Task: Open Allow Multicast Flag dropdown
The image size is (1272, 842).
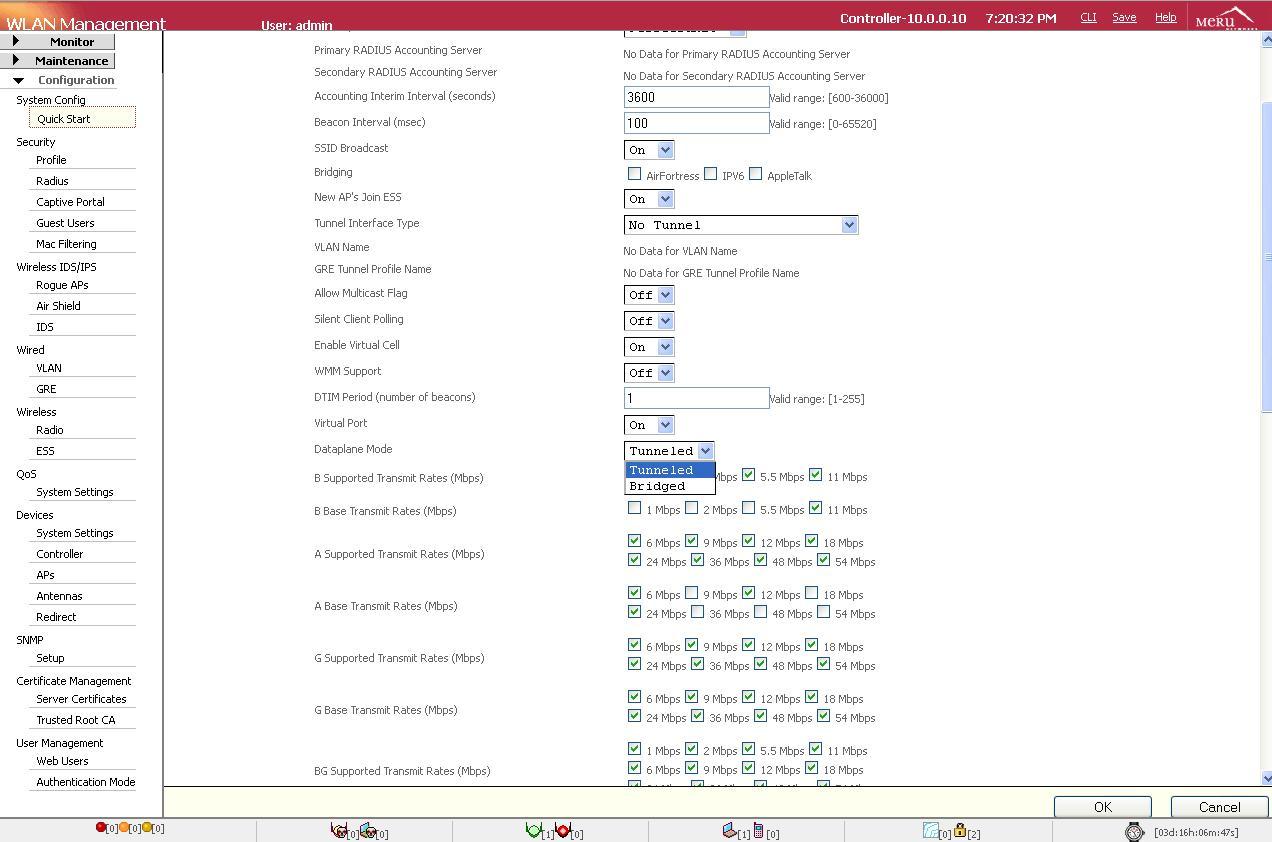Action: coord(649,295)
